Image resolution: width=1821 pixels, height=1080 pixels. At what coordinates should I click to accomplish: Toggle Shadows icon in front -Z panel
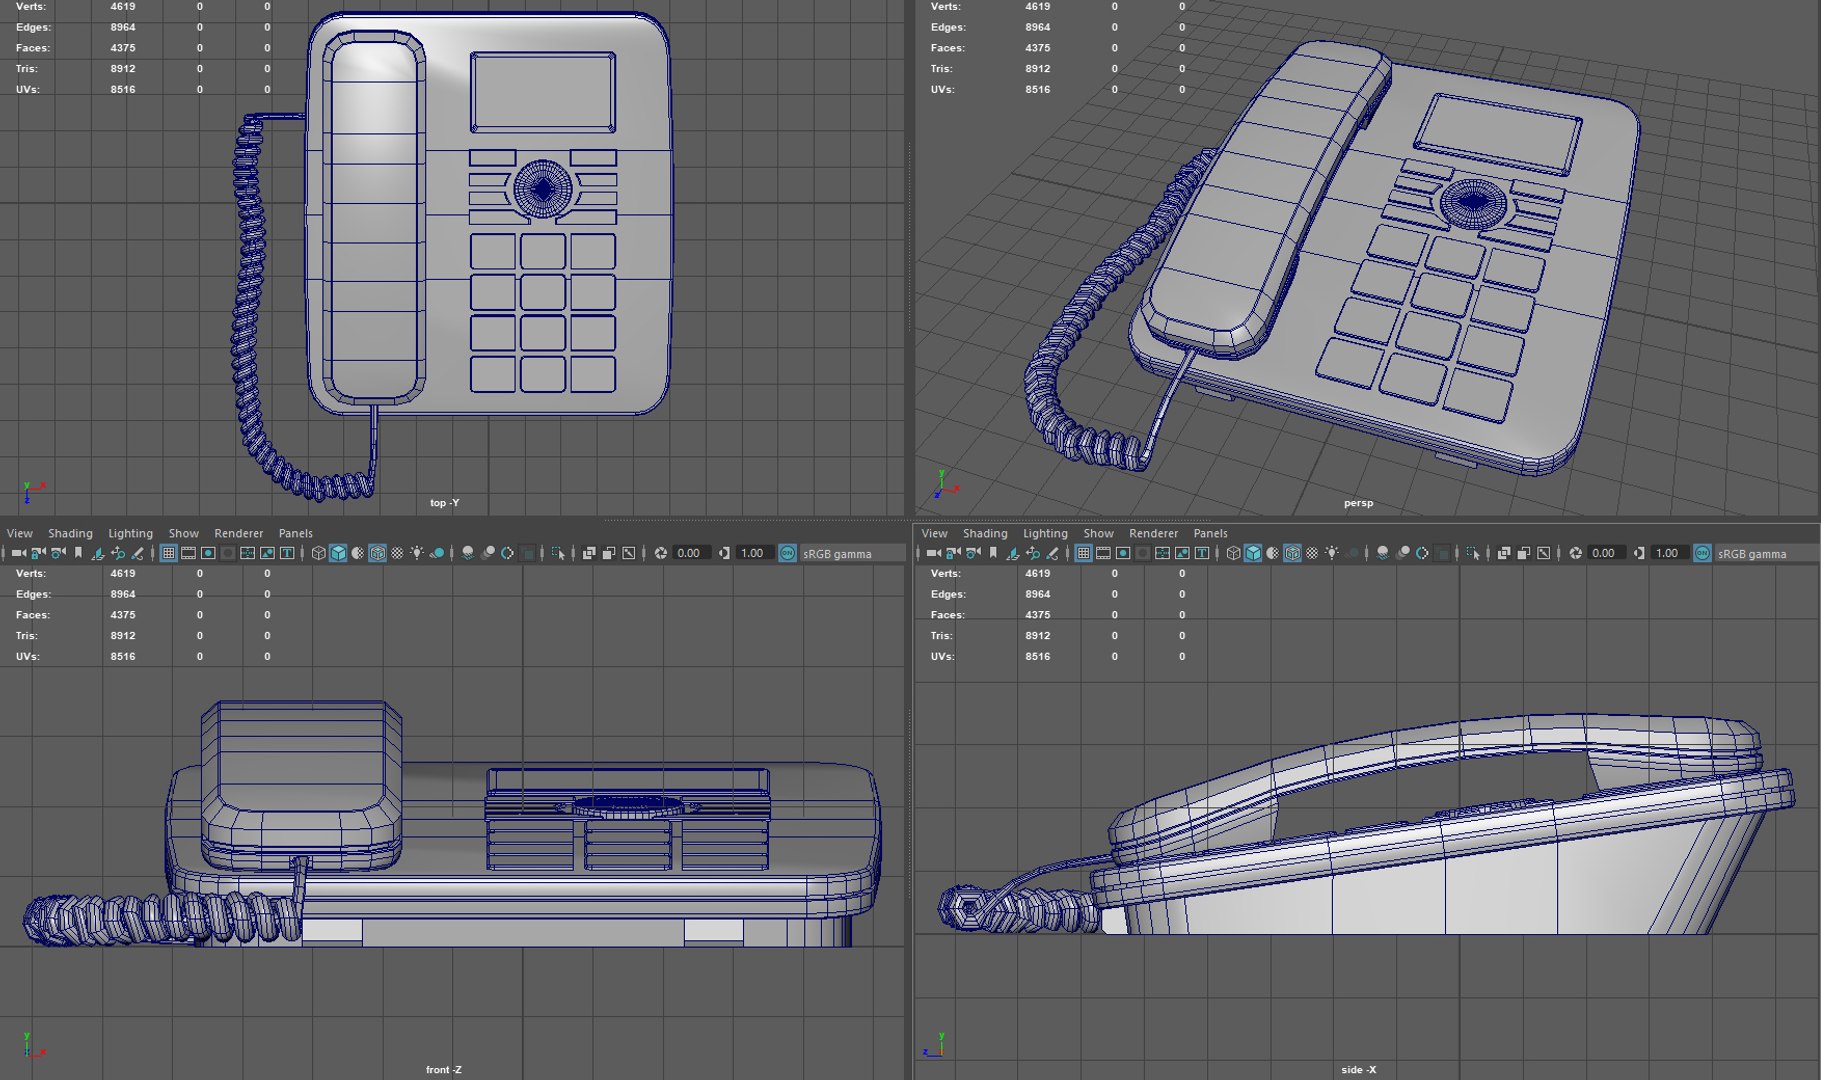coord(437,553)
